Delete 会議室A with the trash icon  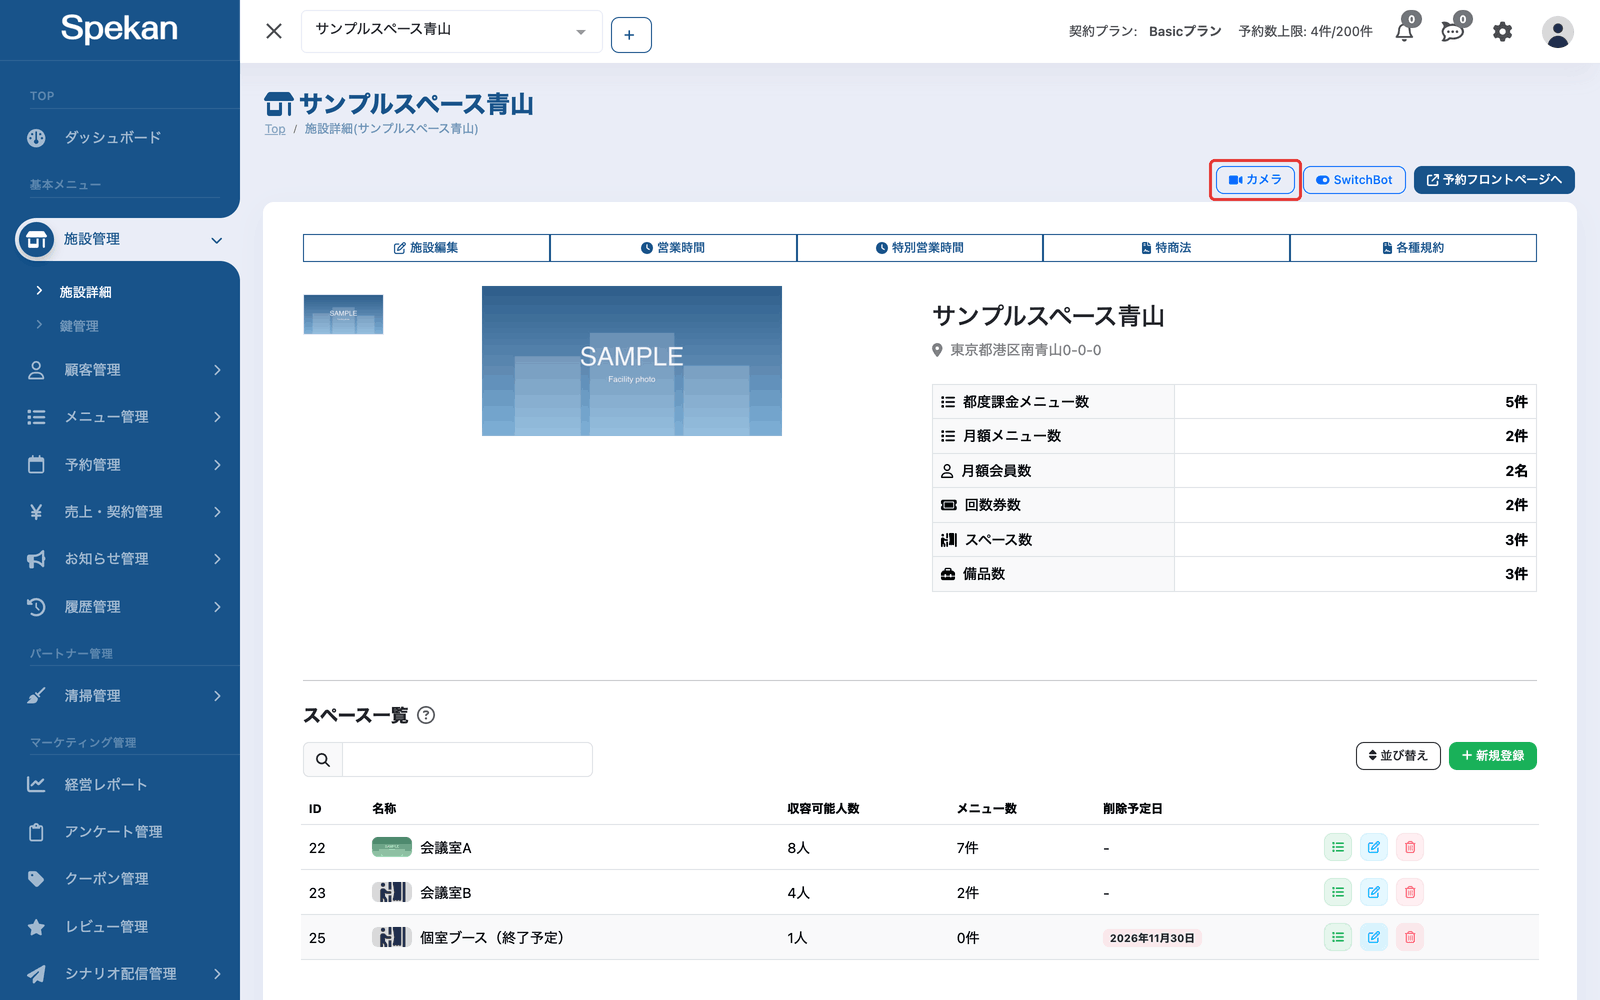[1410, 847]
